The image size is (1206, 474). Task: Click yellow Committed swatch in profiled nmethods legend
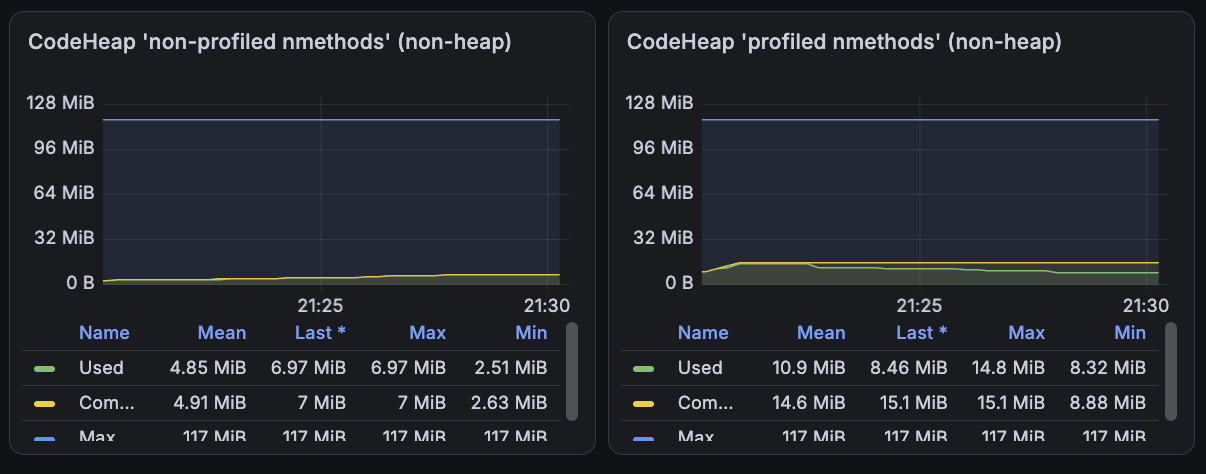pos(645,404)
